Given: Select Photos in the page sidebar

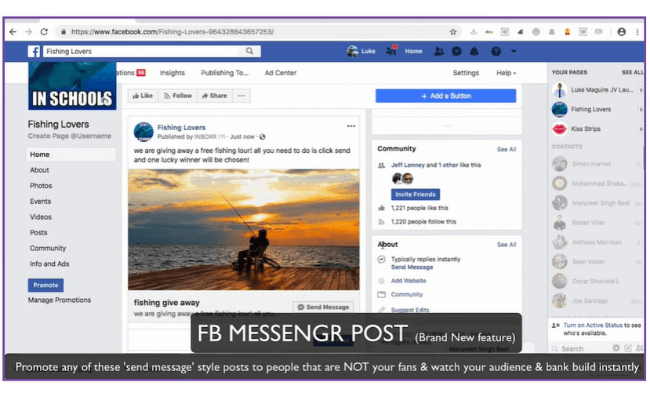Looking at the screenshot, I should click(x=41, y=186).
